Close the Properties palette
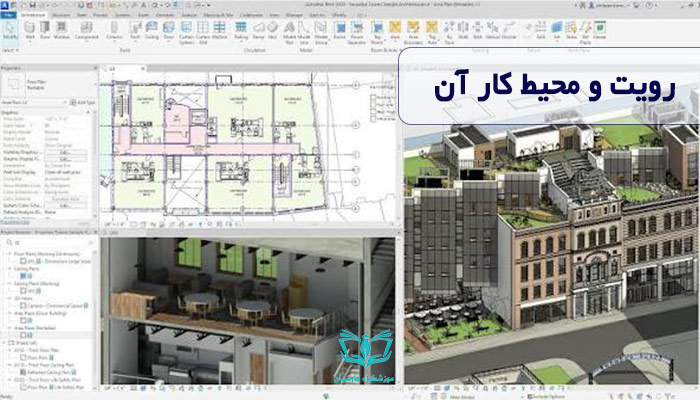Image resolution: width=700 pixels, height=400 pixels. (x=95, y=68)
